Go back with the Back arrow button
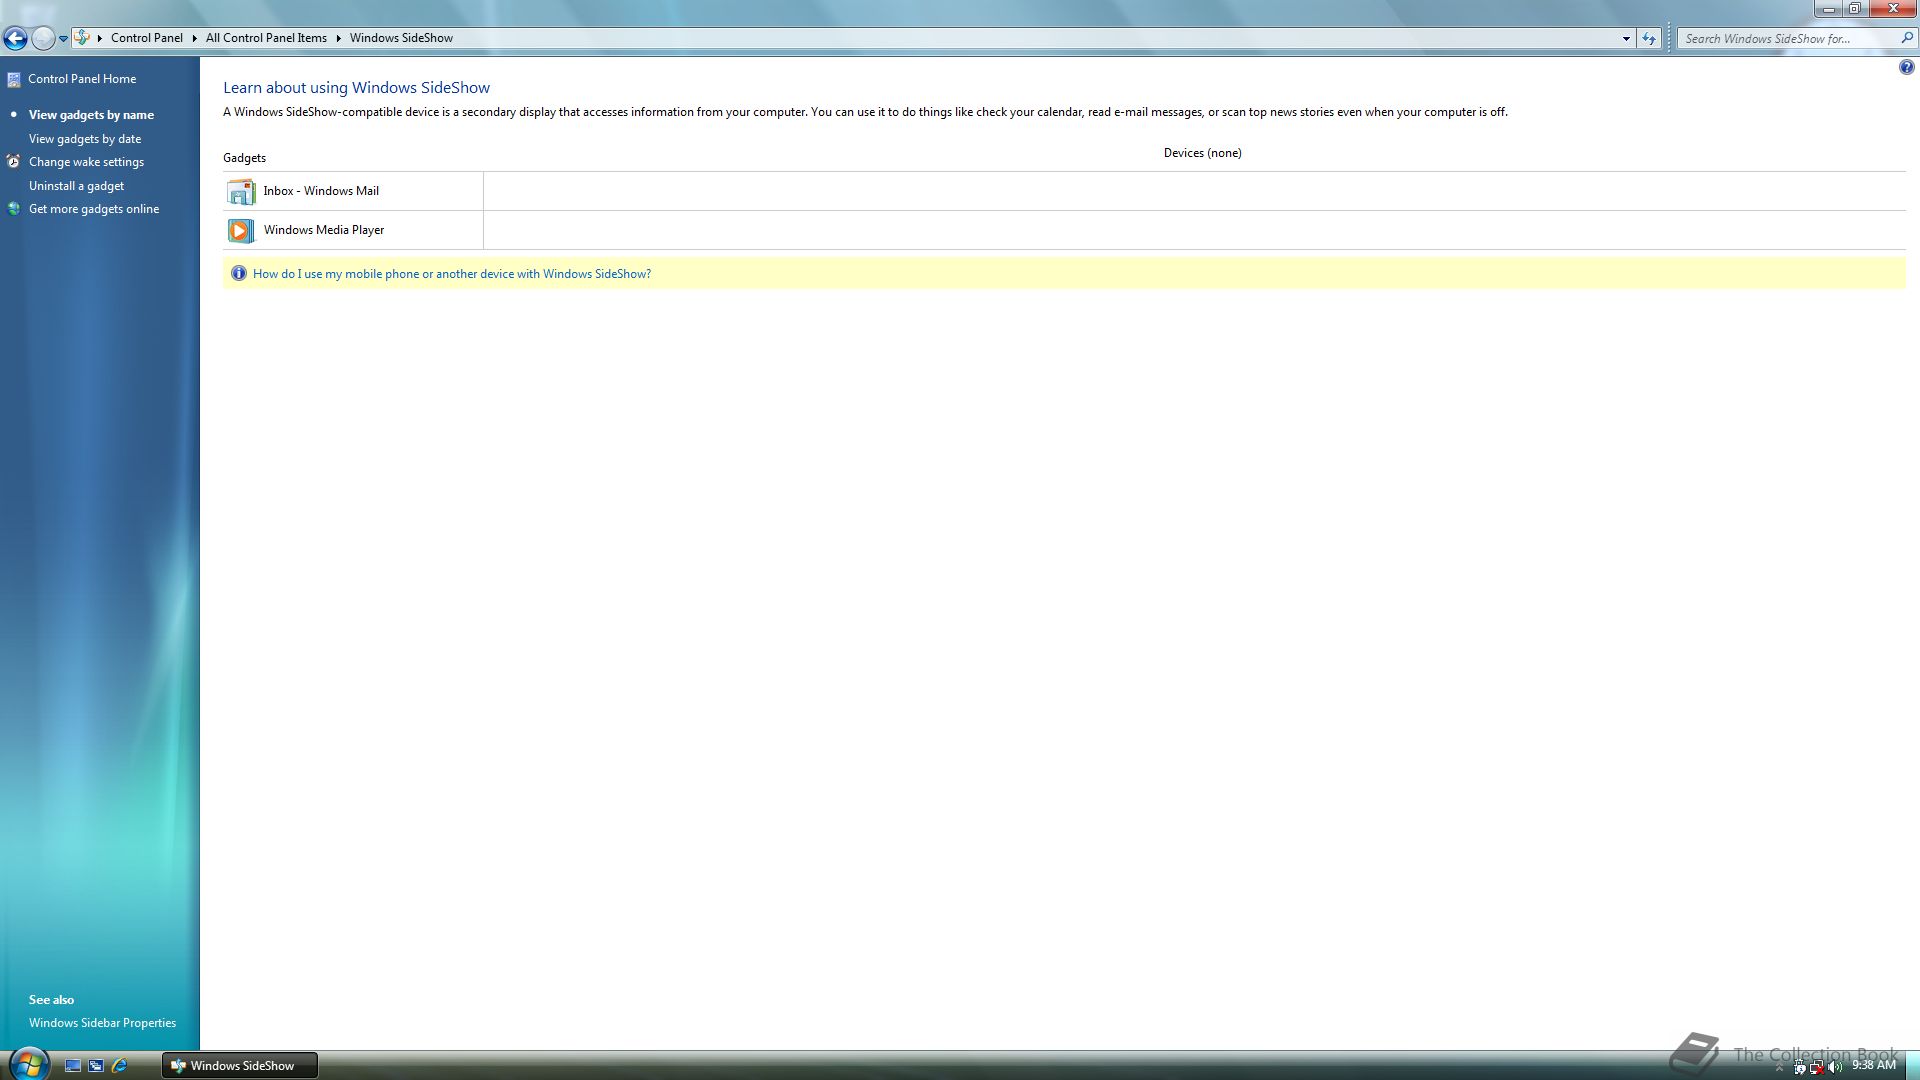 pyautogui.click(x=15, y=39)
